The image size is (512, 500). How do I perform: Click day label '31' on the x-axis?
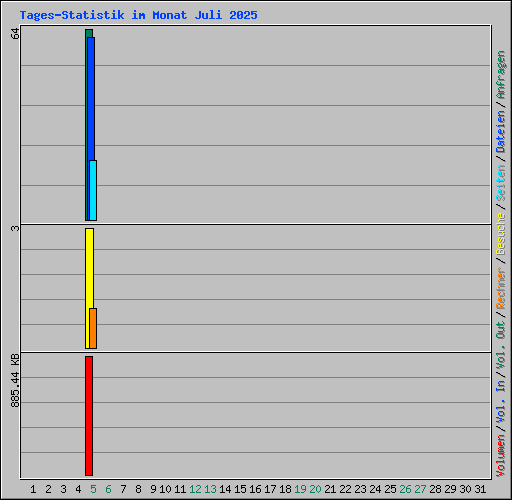tap(480, 489)
